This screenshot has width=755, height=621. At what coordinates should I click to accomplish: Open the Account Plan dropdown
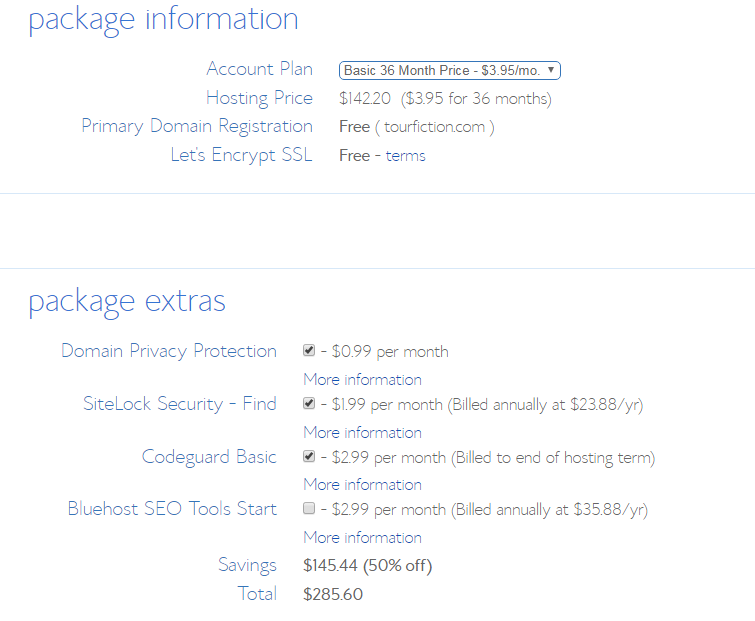(449, 70)
